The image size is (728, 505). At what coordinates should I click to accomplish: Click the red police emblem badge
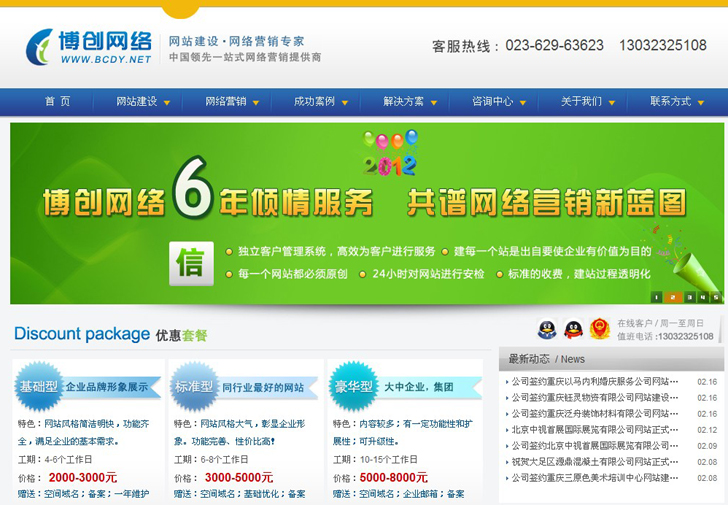tap(599, 329)
